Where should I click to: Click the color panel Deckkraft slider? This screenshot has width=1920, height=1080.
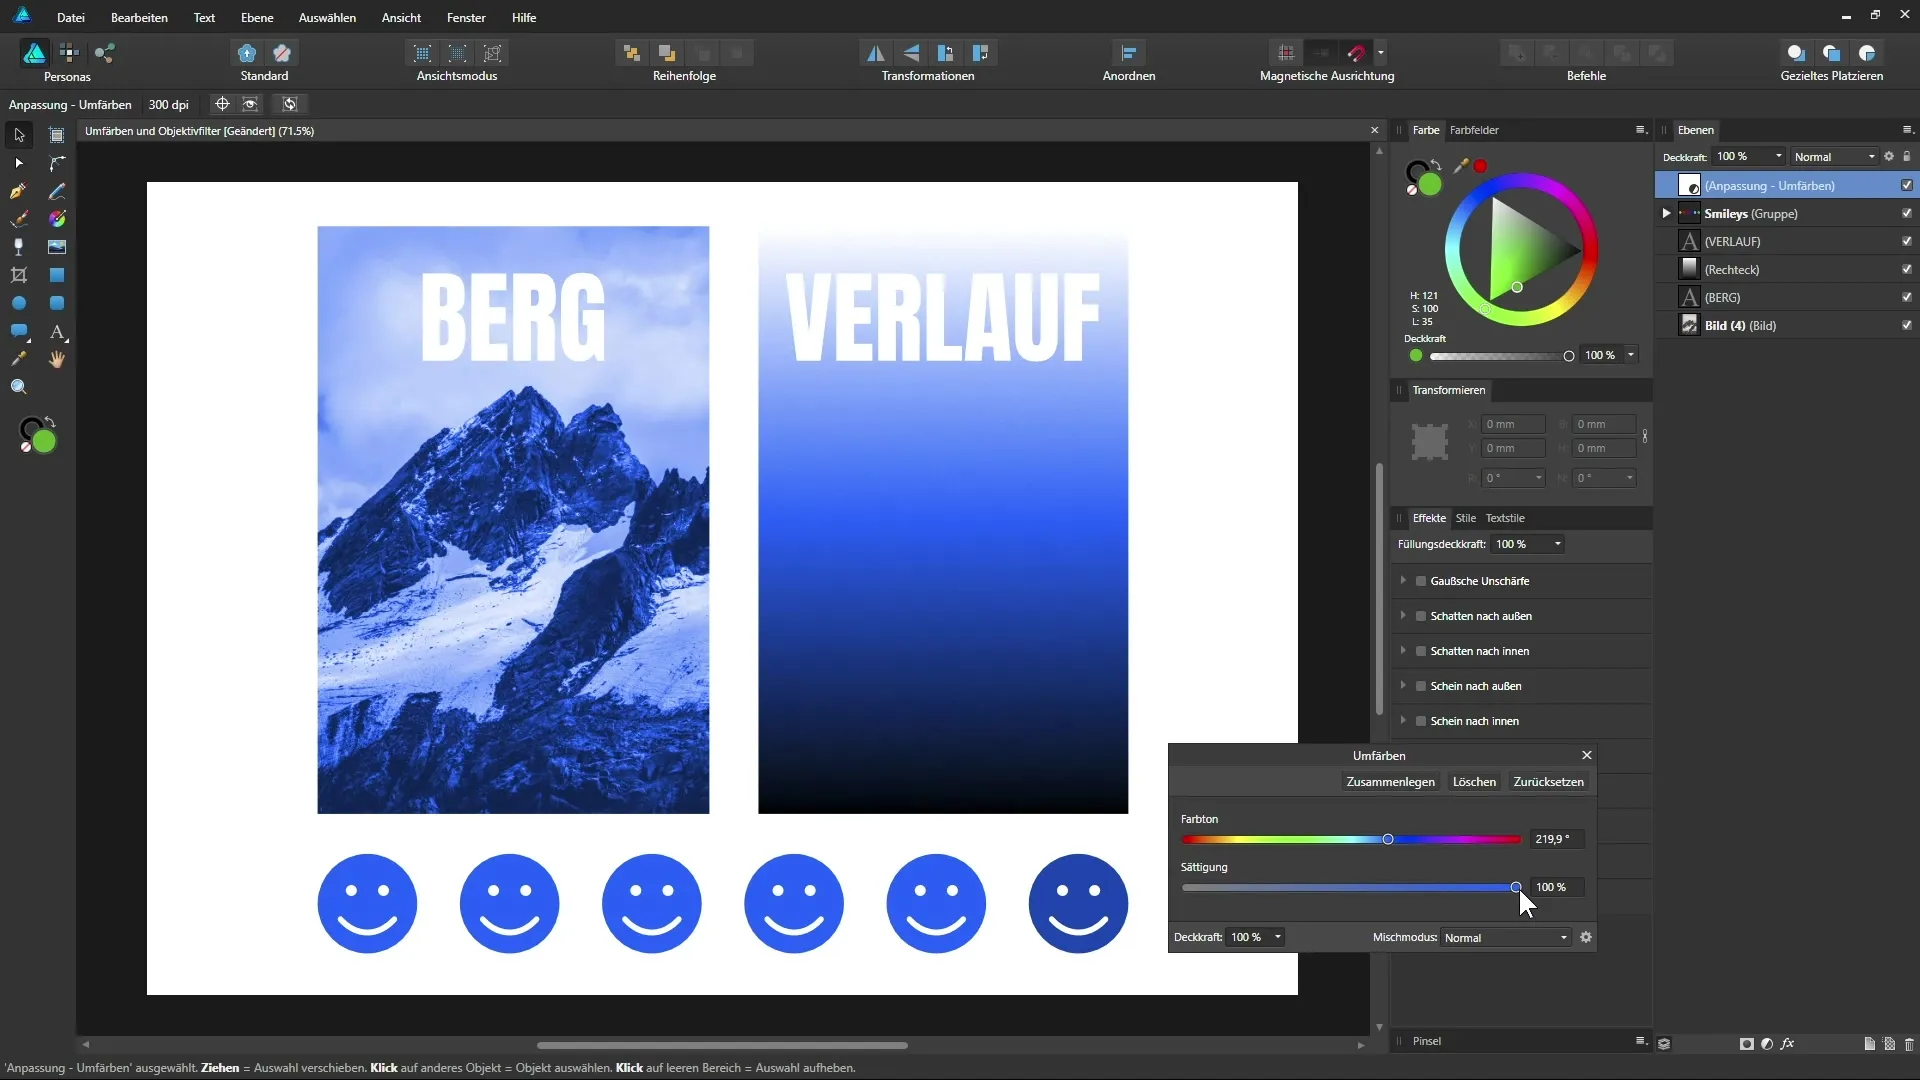[1500, 356]
